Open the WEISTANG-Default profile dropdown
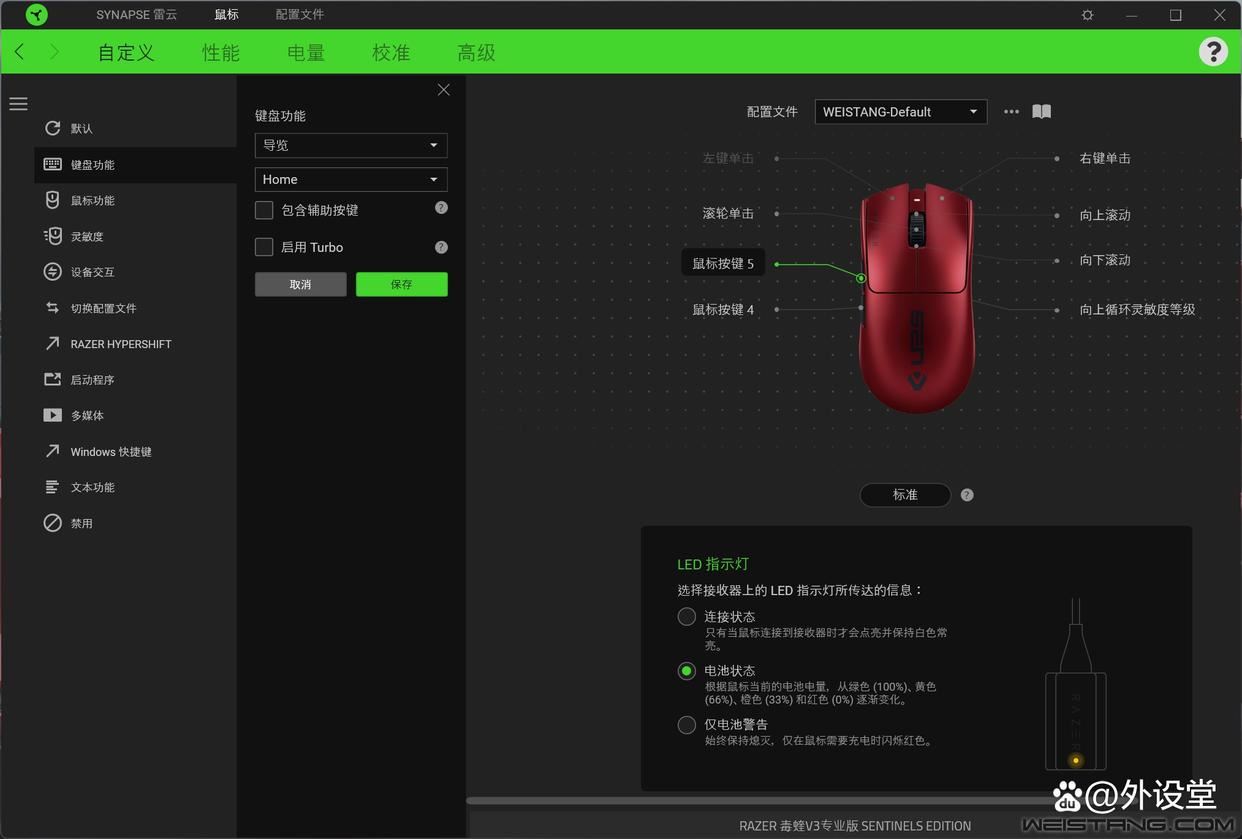Viewport: 1242px width, 839px height. click(x=899, y=111)
